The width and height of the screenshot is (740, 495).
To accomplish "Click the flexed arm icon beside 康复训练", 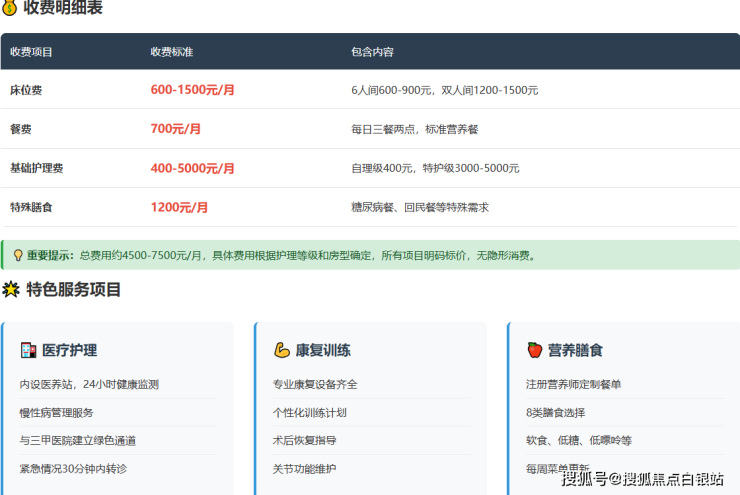I will (x=281, y=350).
